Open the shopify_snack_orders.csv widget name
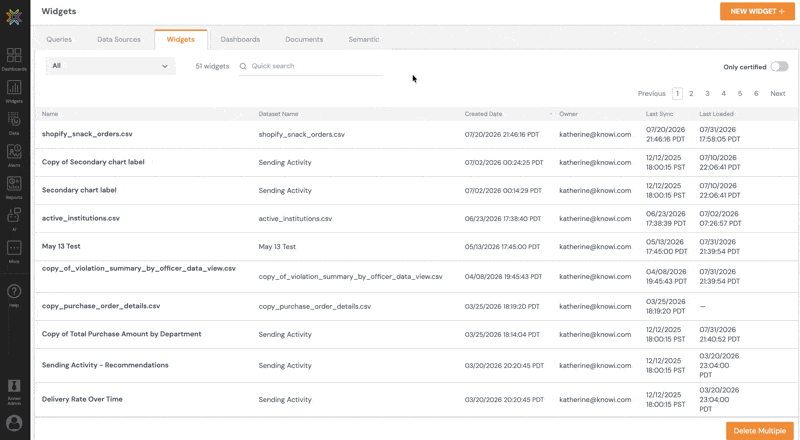 tap(87, 134)
